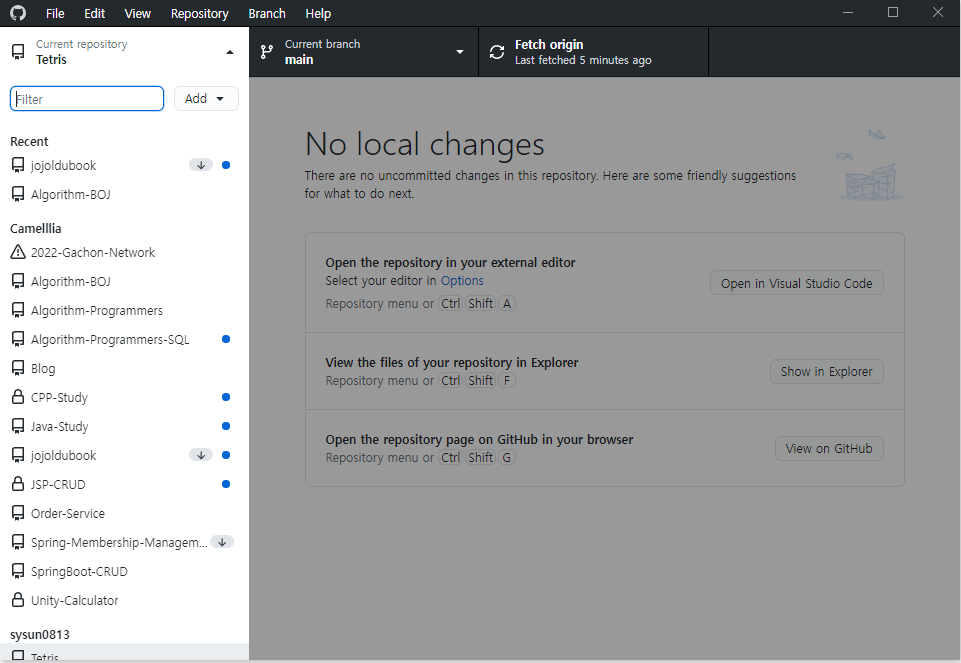Click the lock icon beside CPP-Study

pyautogui.click(x=18, y=397)
